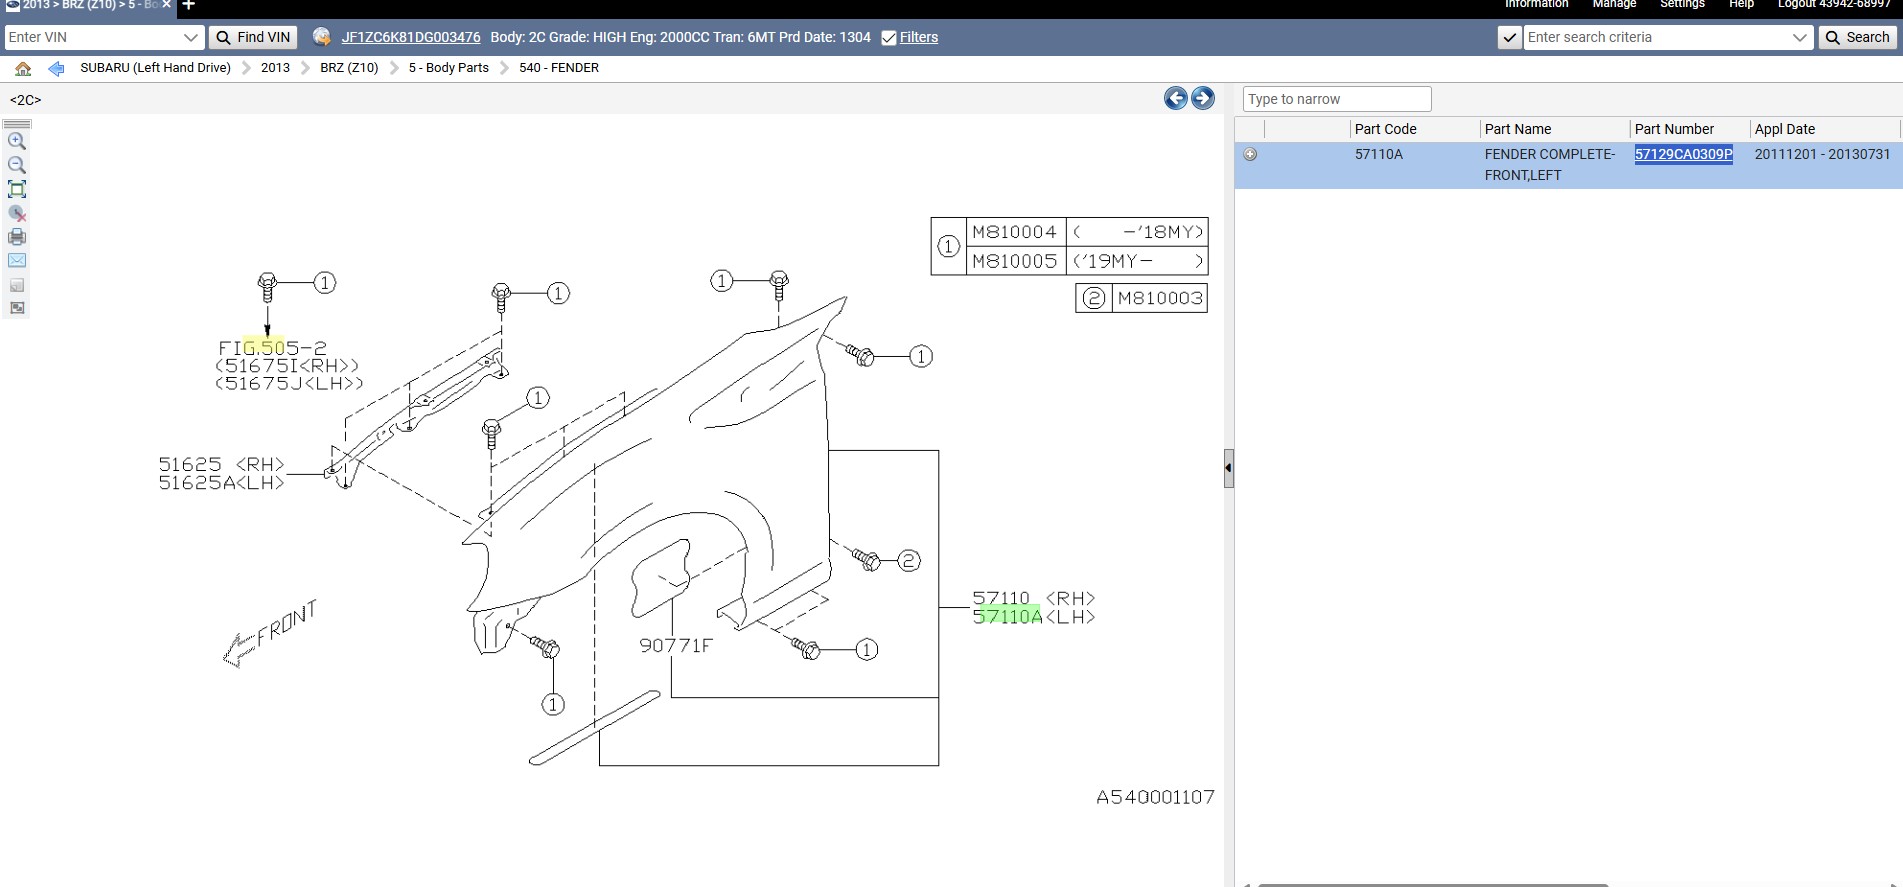Open the search criteria dropdown arrow

pyautogui.click(x=1800, y=38)
